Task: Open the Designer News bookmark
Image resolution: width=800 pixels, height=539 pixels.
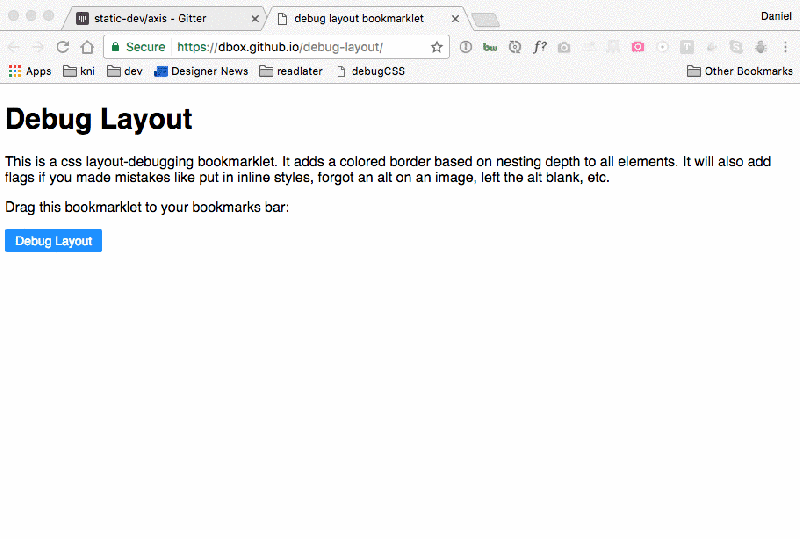Action: [201, 71]
